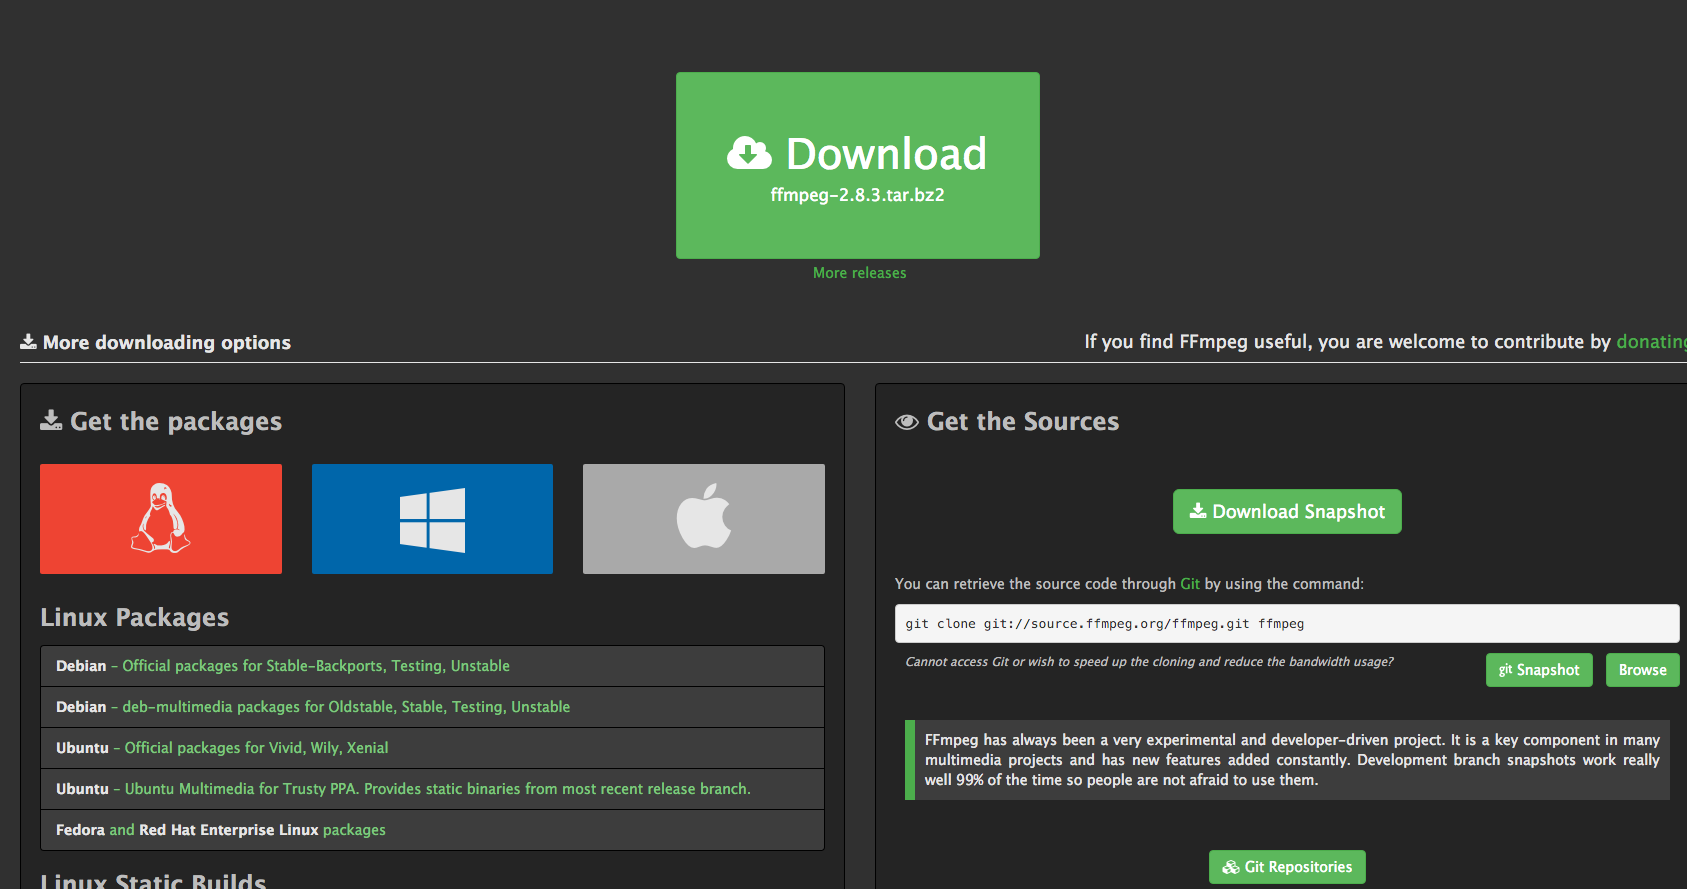Click the download icon beside Get the packages
This screenshot has height=889, width=1687.
point(51,421)
